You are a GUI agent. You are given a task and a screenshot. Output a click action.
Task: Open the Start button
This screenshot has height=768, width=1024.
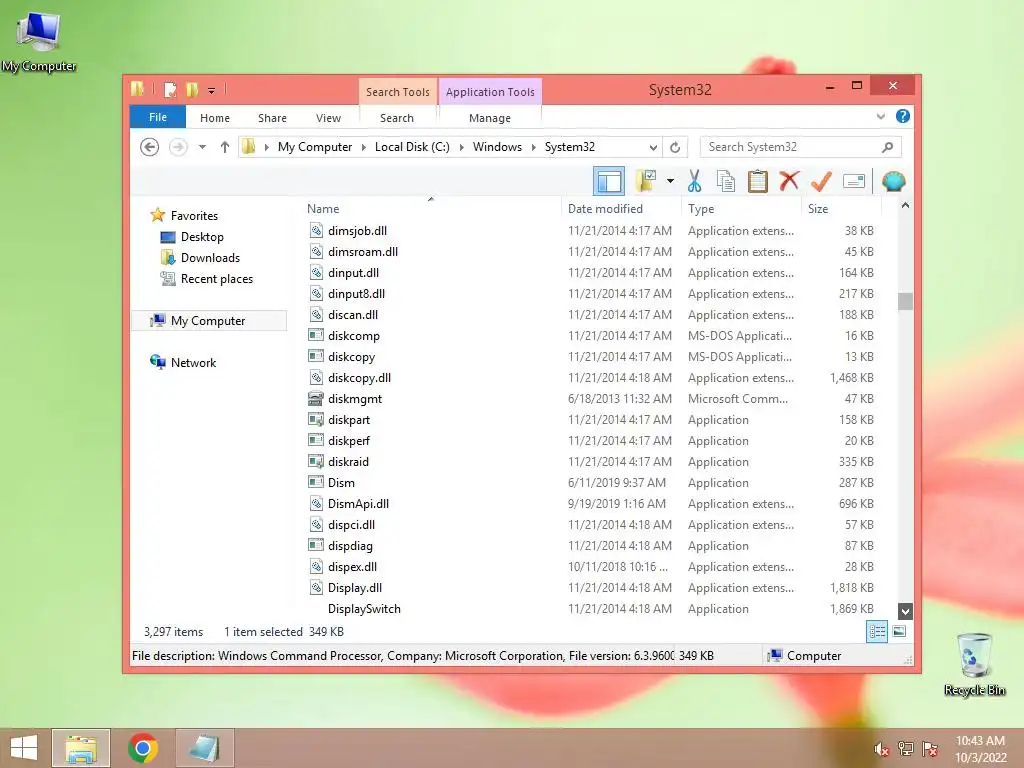tap(24, 748)
